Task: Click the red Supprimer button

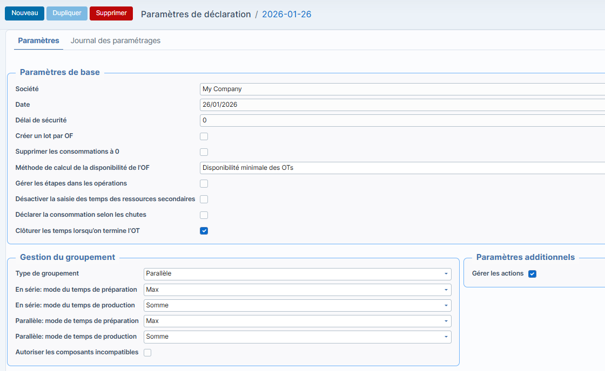Action: tap(111, 13)
